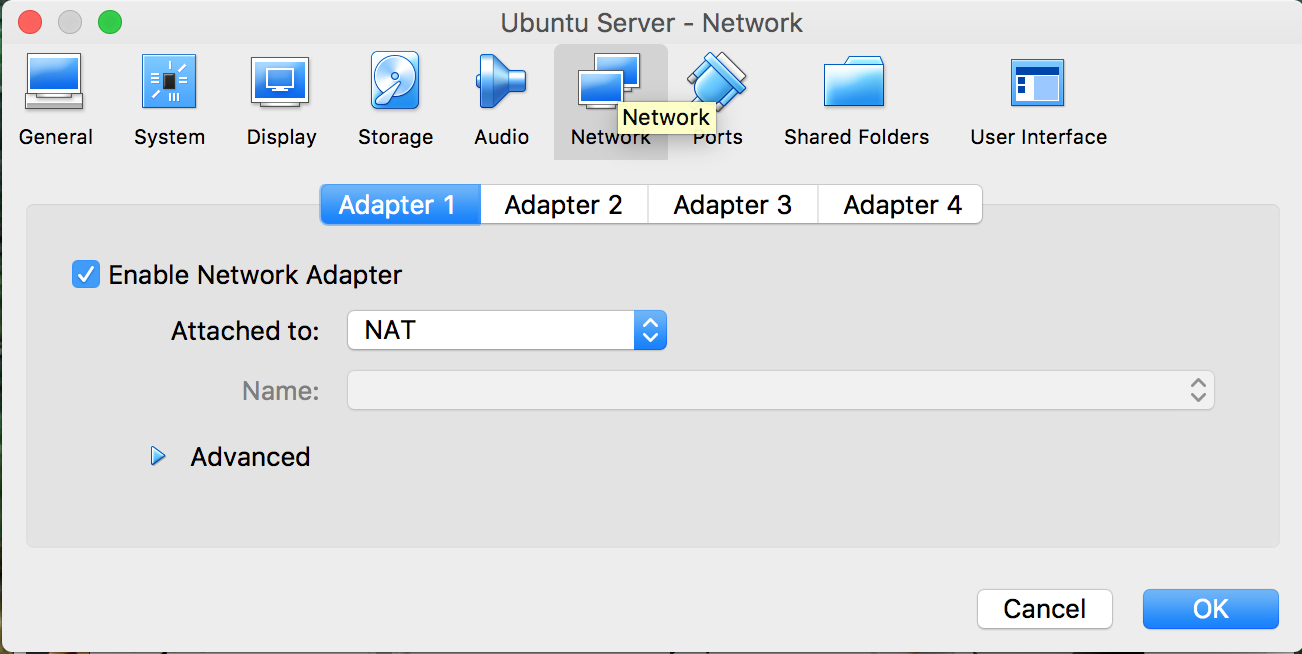The width and height of the screenshot is (1302, 654).
Task: Click the Attached to stepper arrows
Action: 649,330
